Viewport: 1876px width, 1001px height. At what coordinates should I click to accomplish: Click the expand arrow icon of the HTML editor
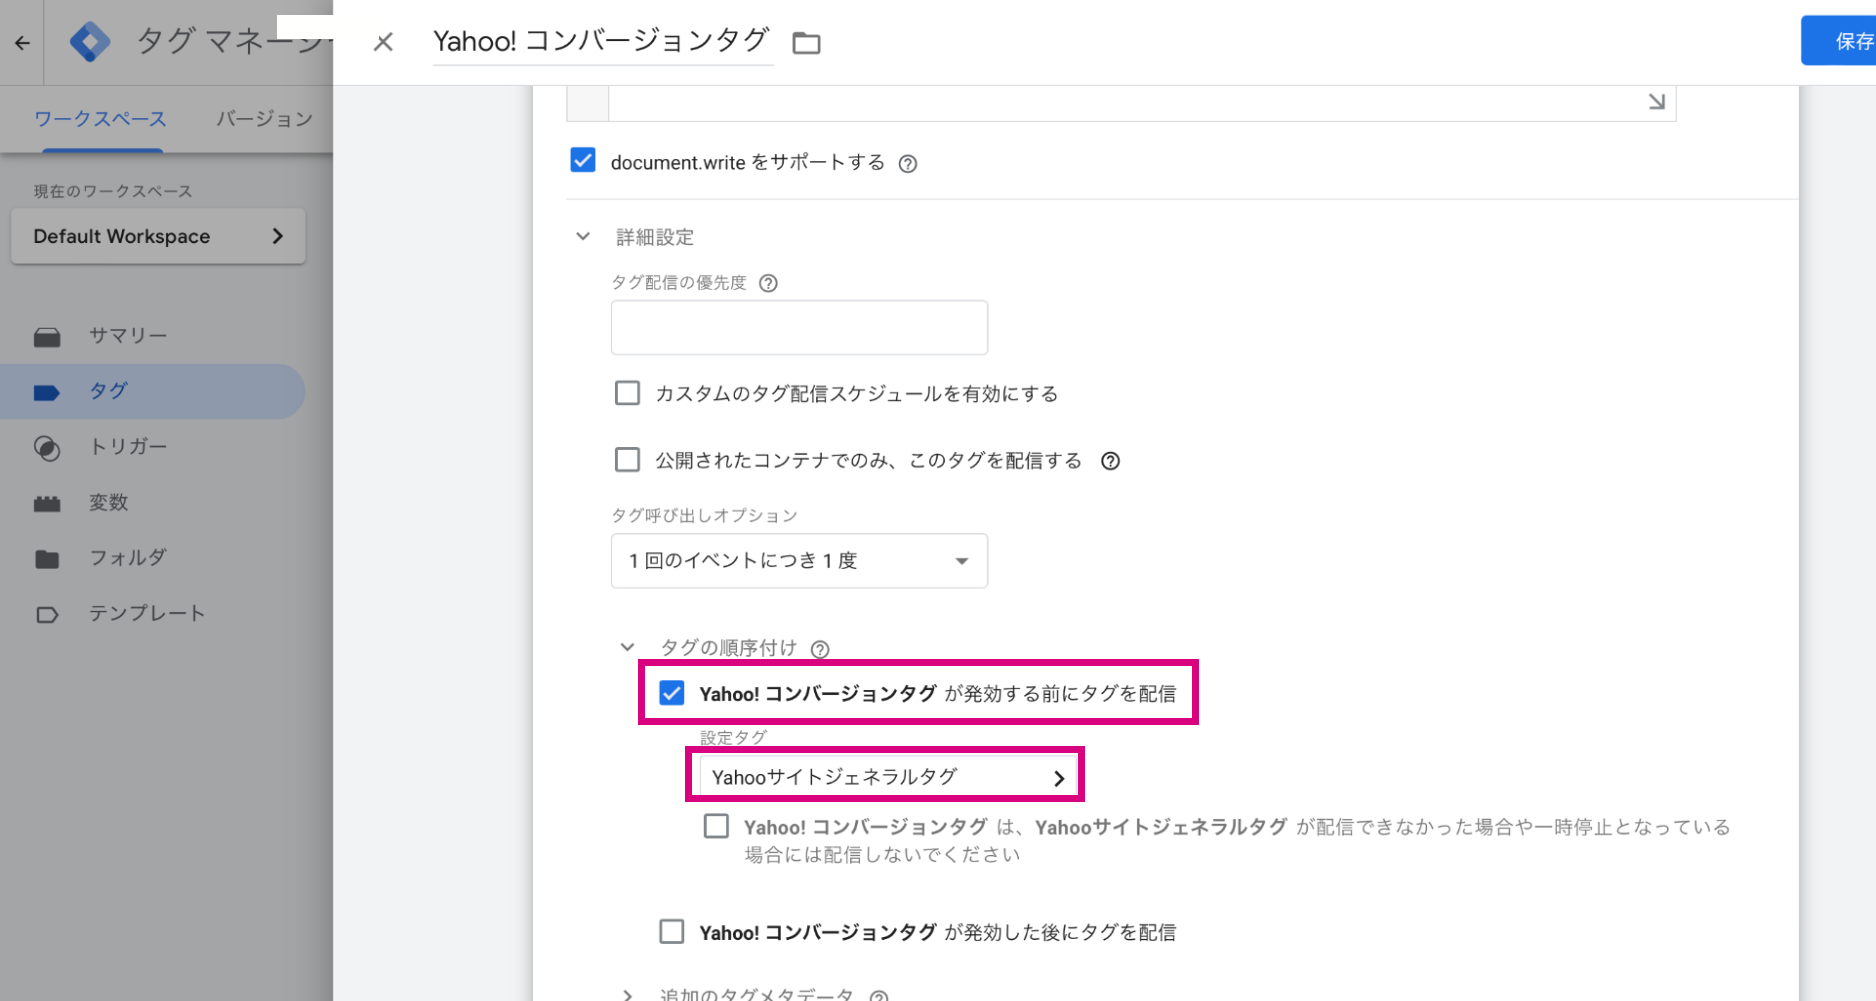(1656, 101)
